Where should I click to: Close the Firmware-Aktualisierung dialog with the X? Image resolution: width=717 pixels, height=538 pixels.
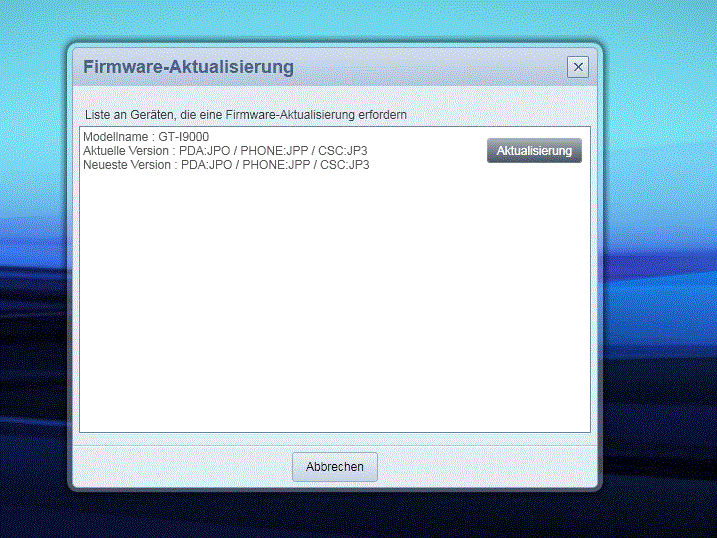coord(578,67)
